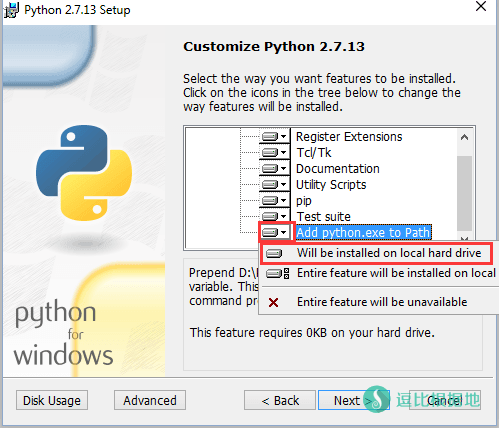The height and width of the screenshot is (428, 499).
Task: Open dropdown arrow for Test suite feature
Action: click(x=284, y=216)
